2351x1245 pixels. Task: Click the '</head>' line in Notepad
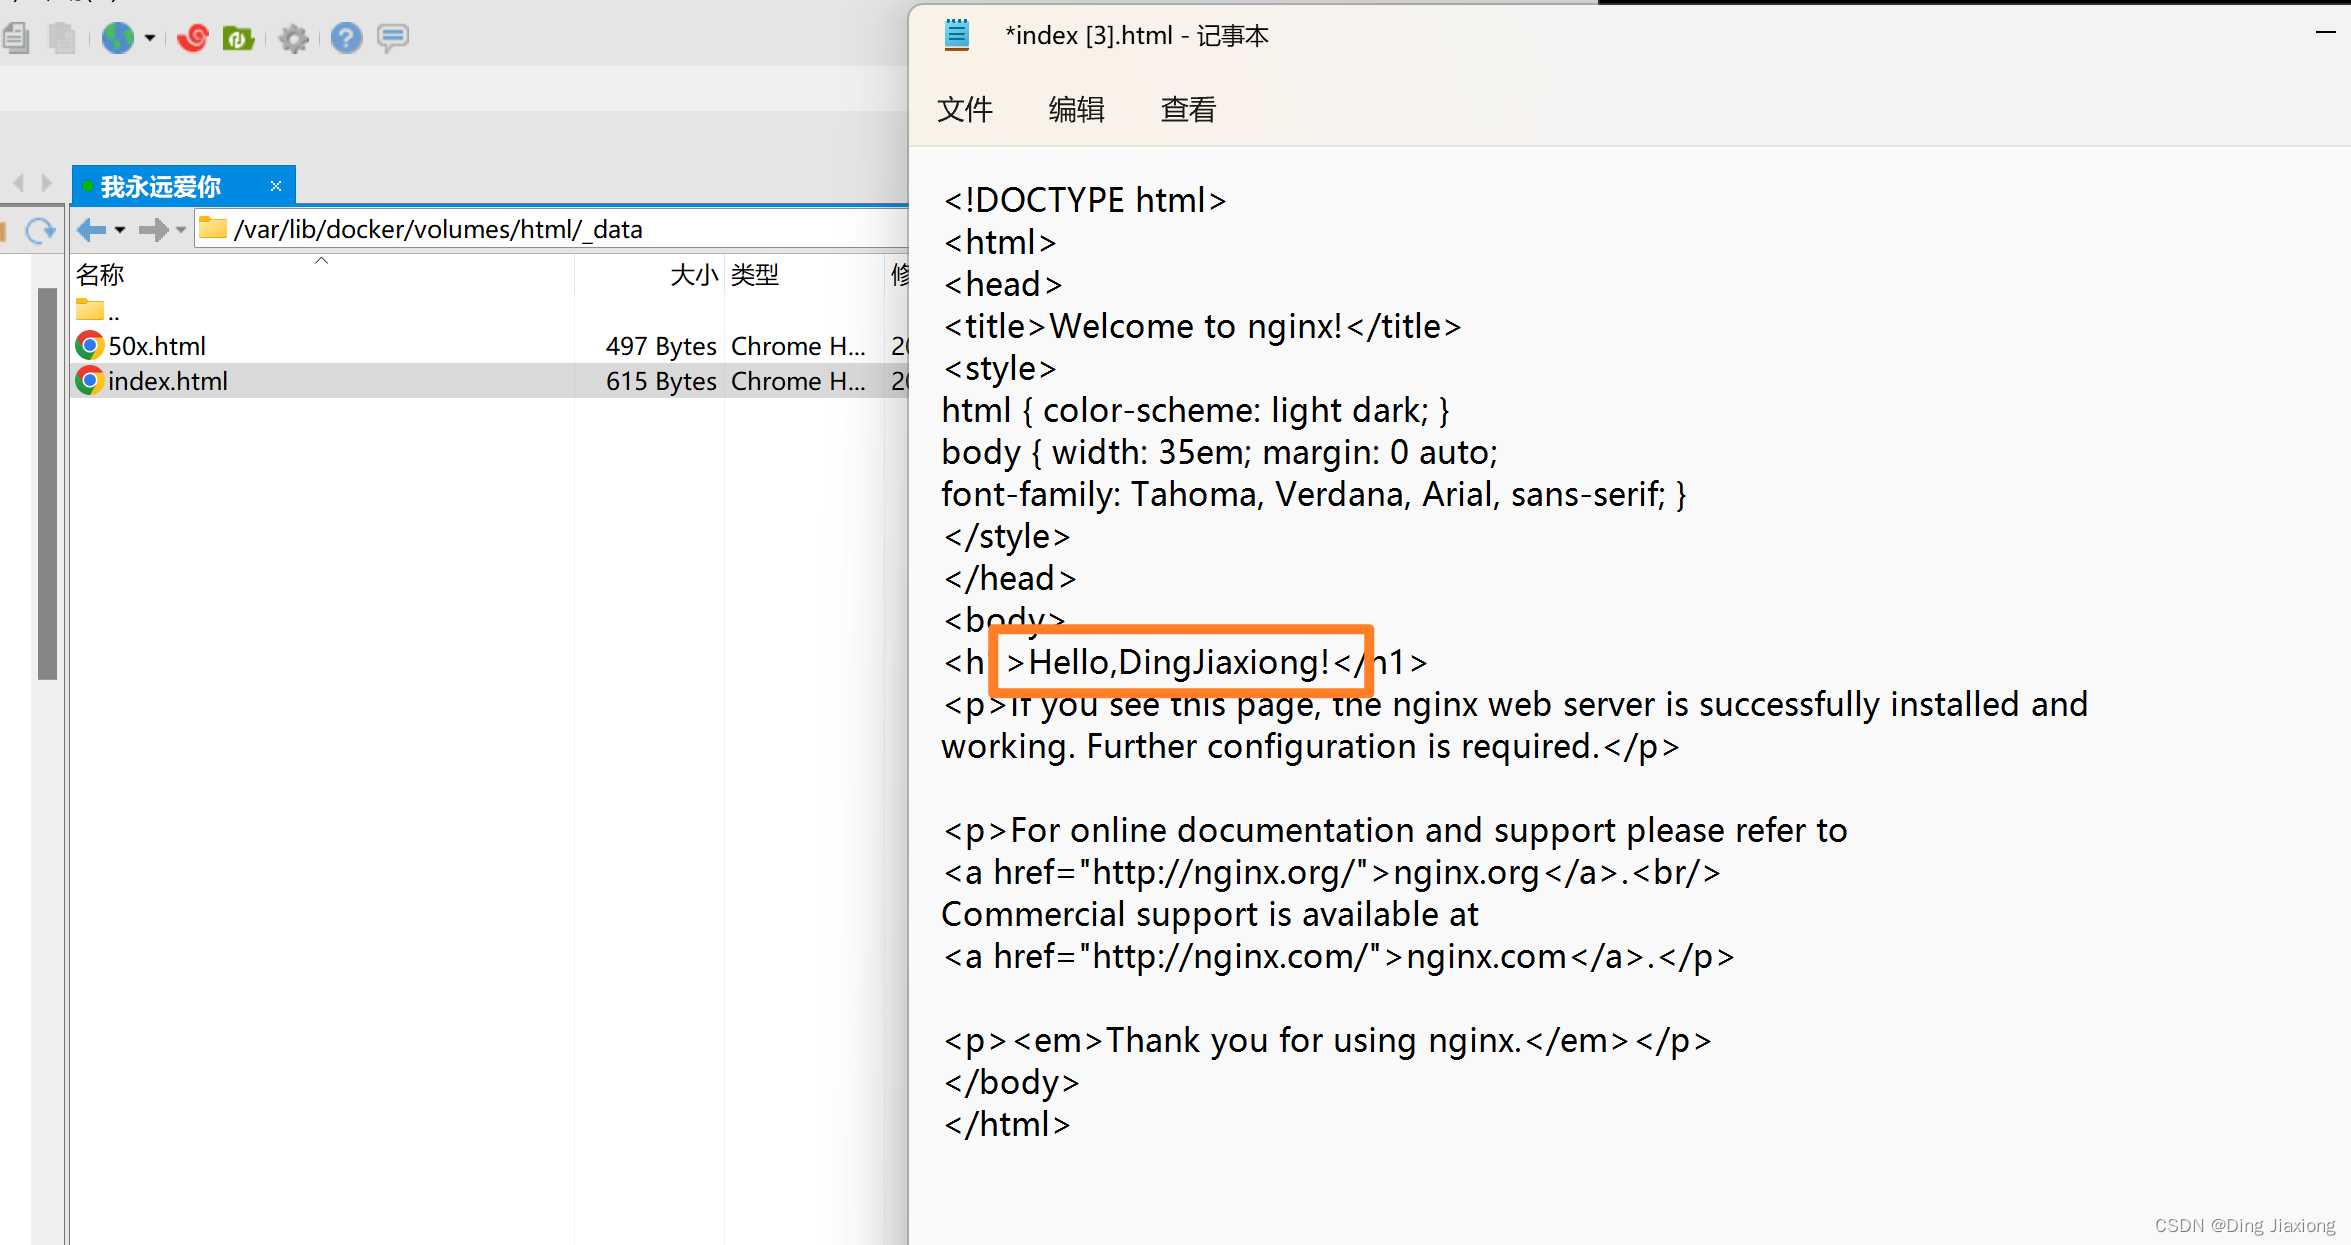point(1009,578)
